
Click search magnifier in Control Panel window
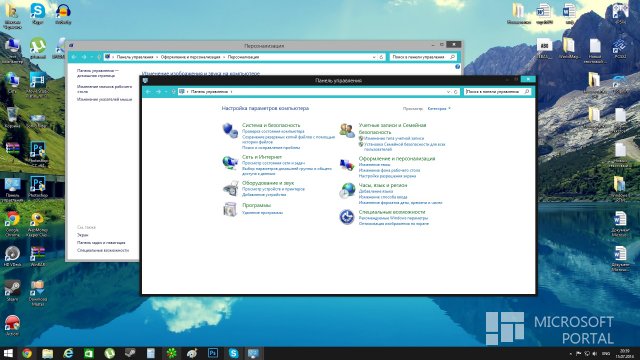pyautogui.click(x=527, y=92)
